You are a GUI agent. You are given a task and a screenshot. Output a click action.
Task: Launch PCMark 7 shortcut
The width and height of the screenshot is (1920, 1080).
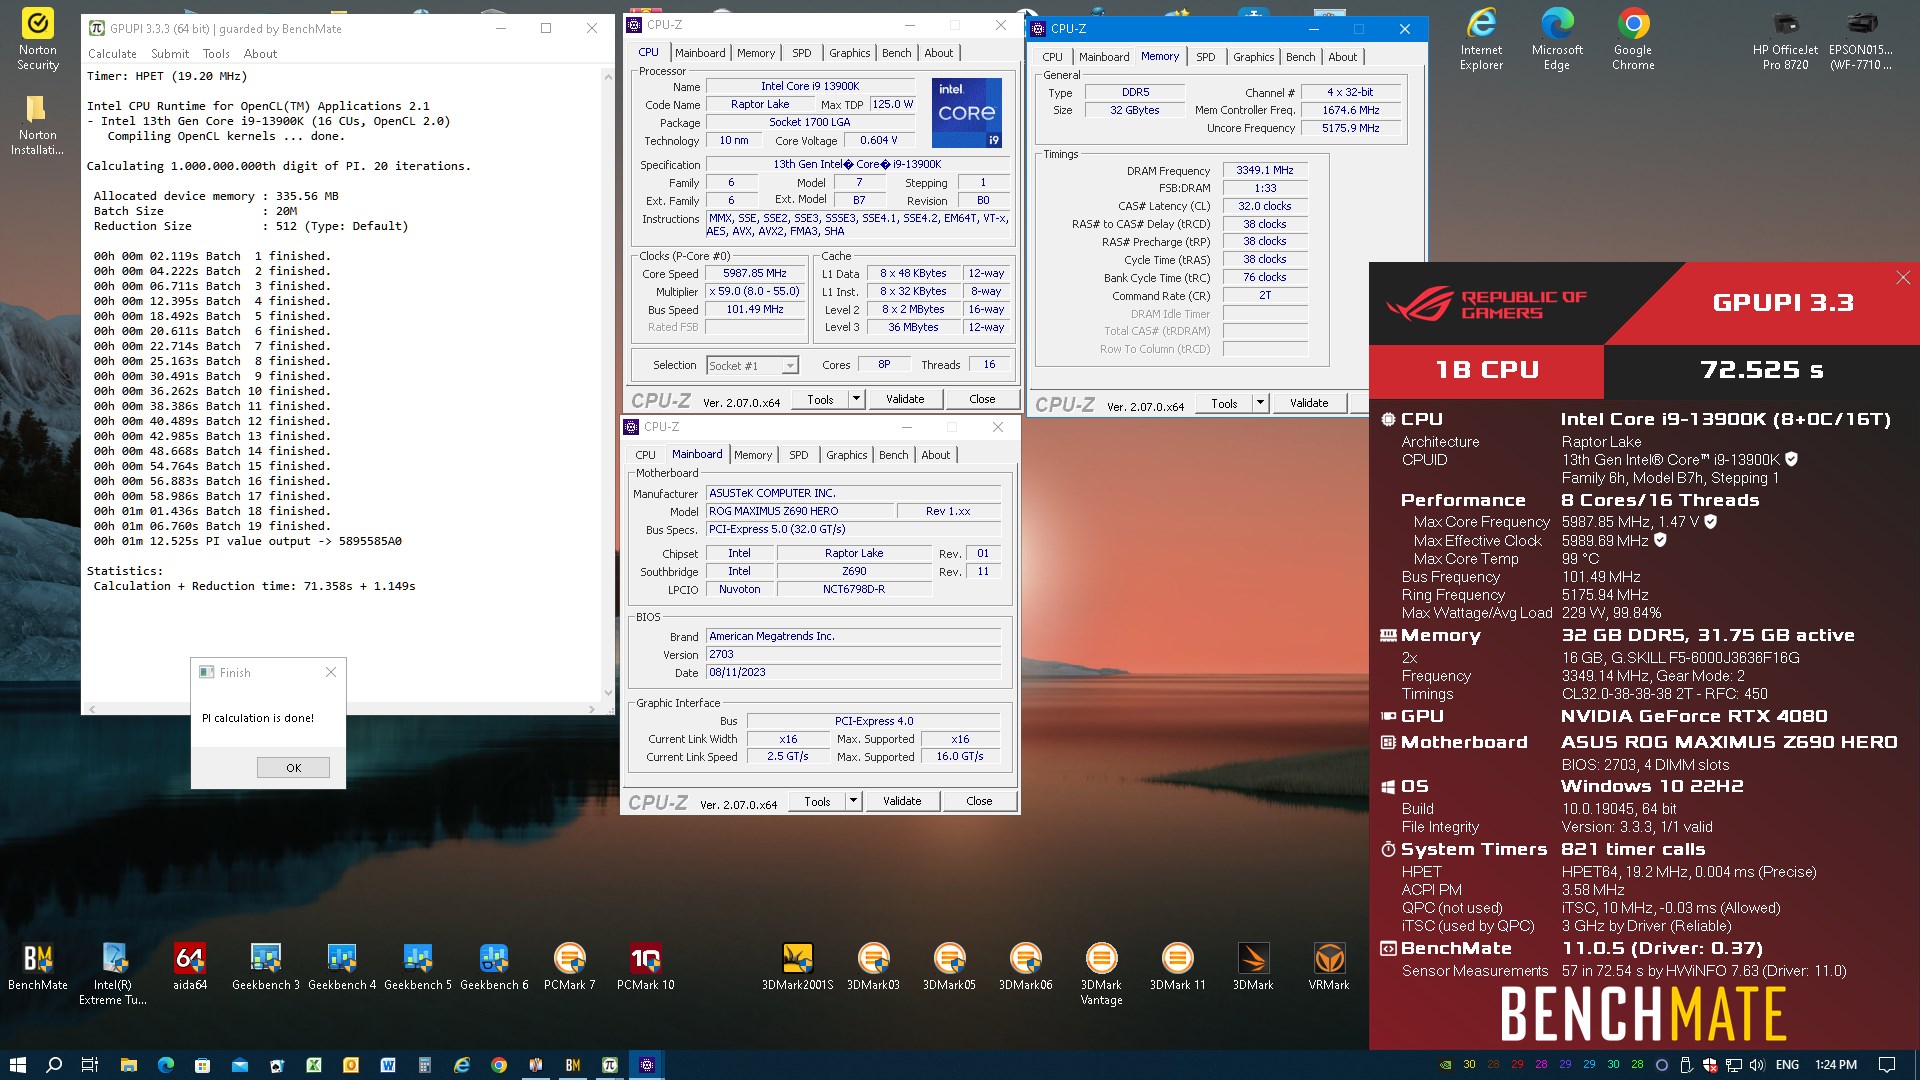pos(570,967)
